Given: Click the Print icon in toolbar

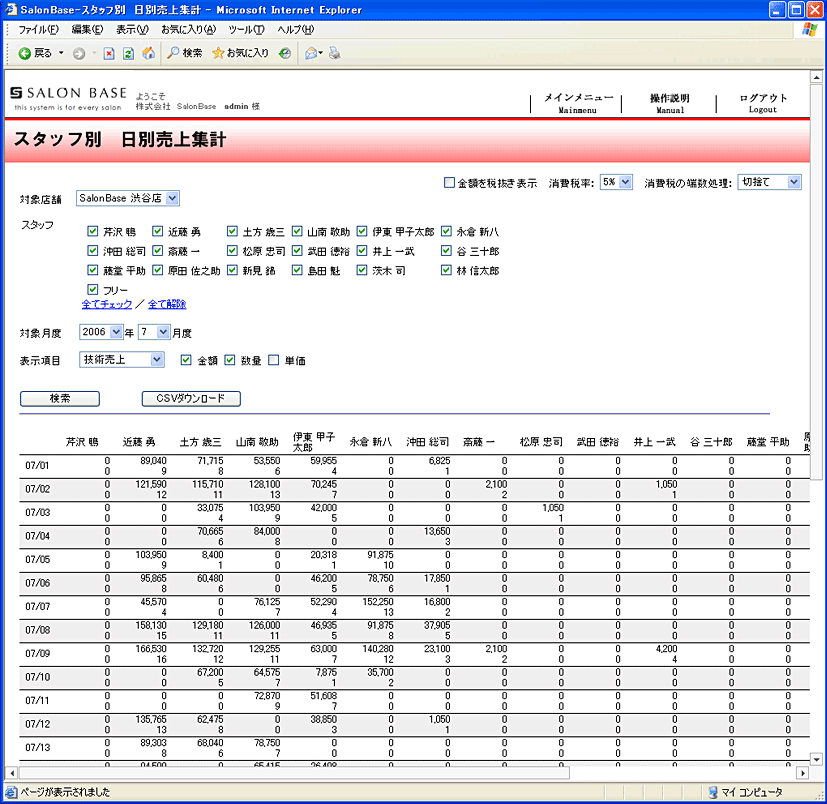Looking at the screenshot, I should [x=334, y=53].
